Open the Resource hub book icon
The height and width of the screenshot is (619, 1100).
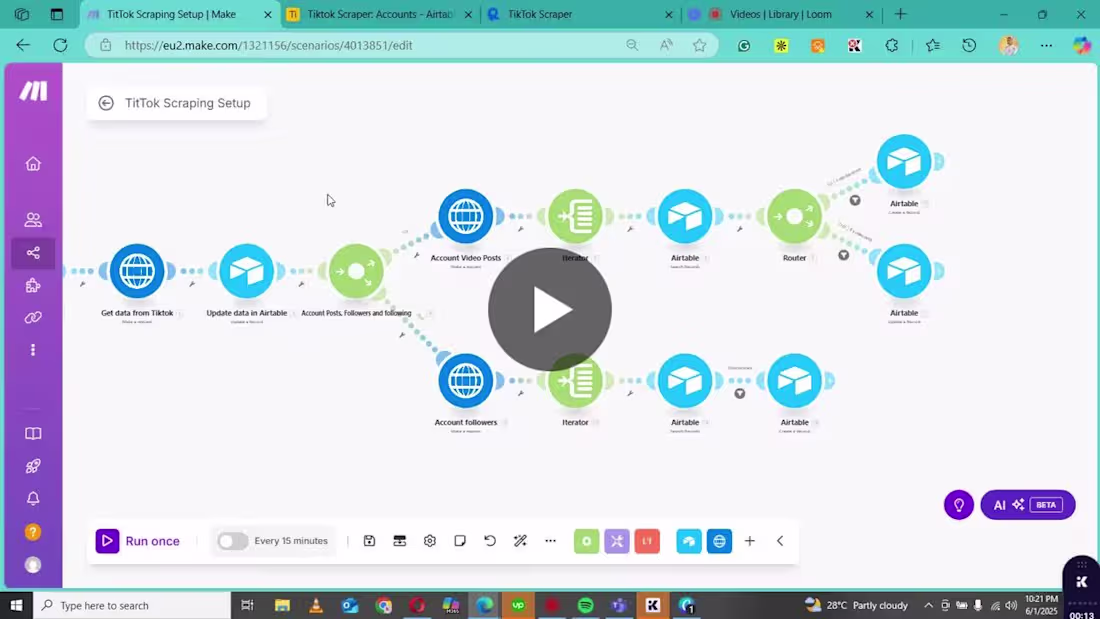(33, 433)
